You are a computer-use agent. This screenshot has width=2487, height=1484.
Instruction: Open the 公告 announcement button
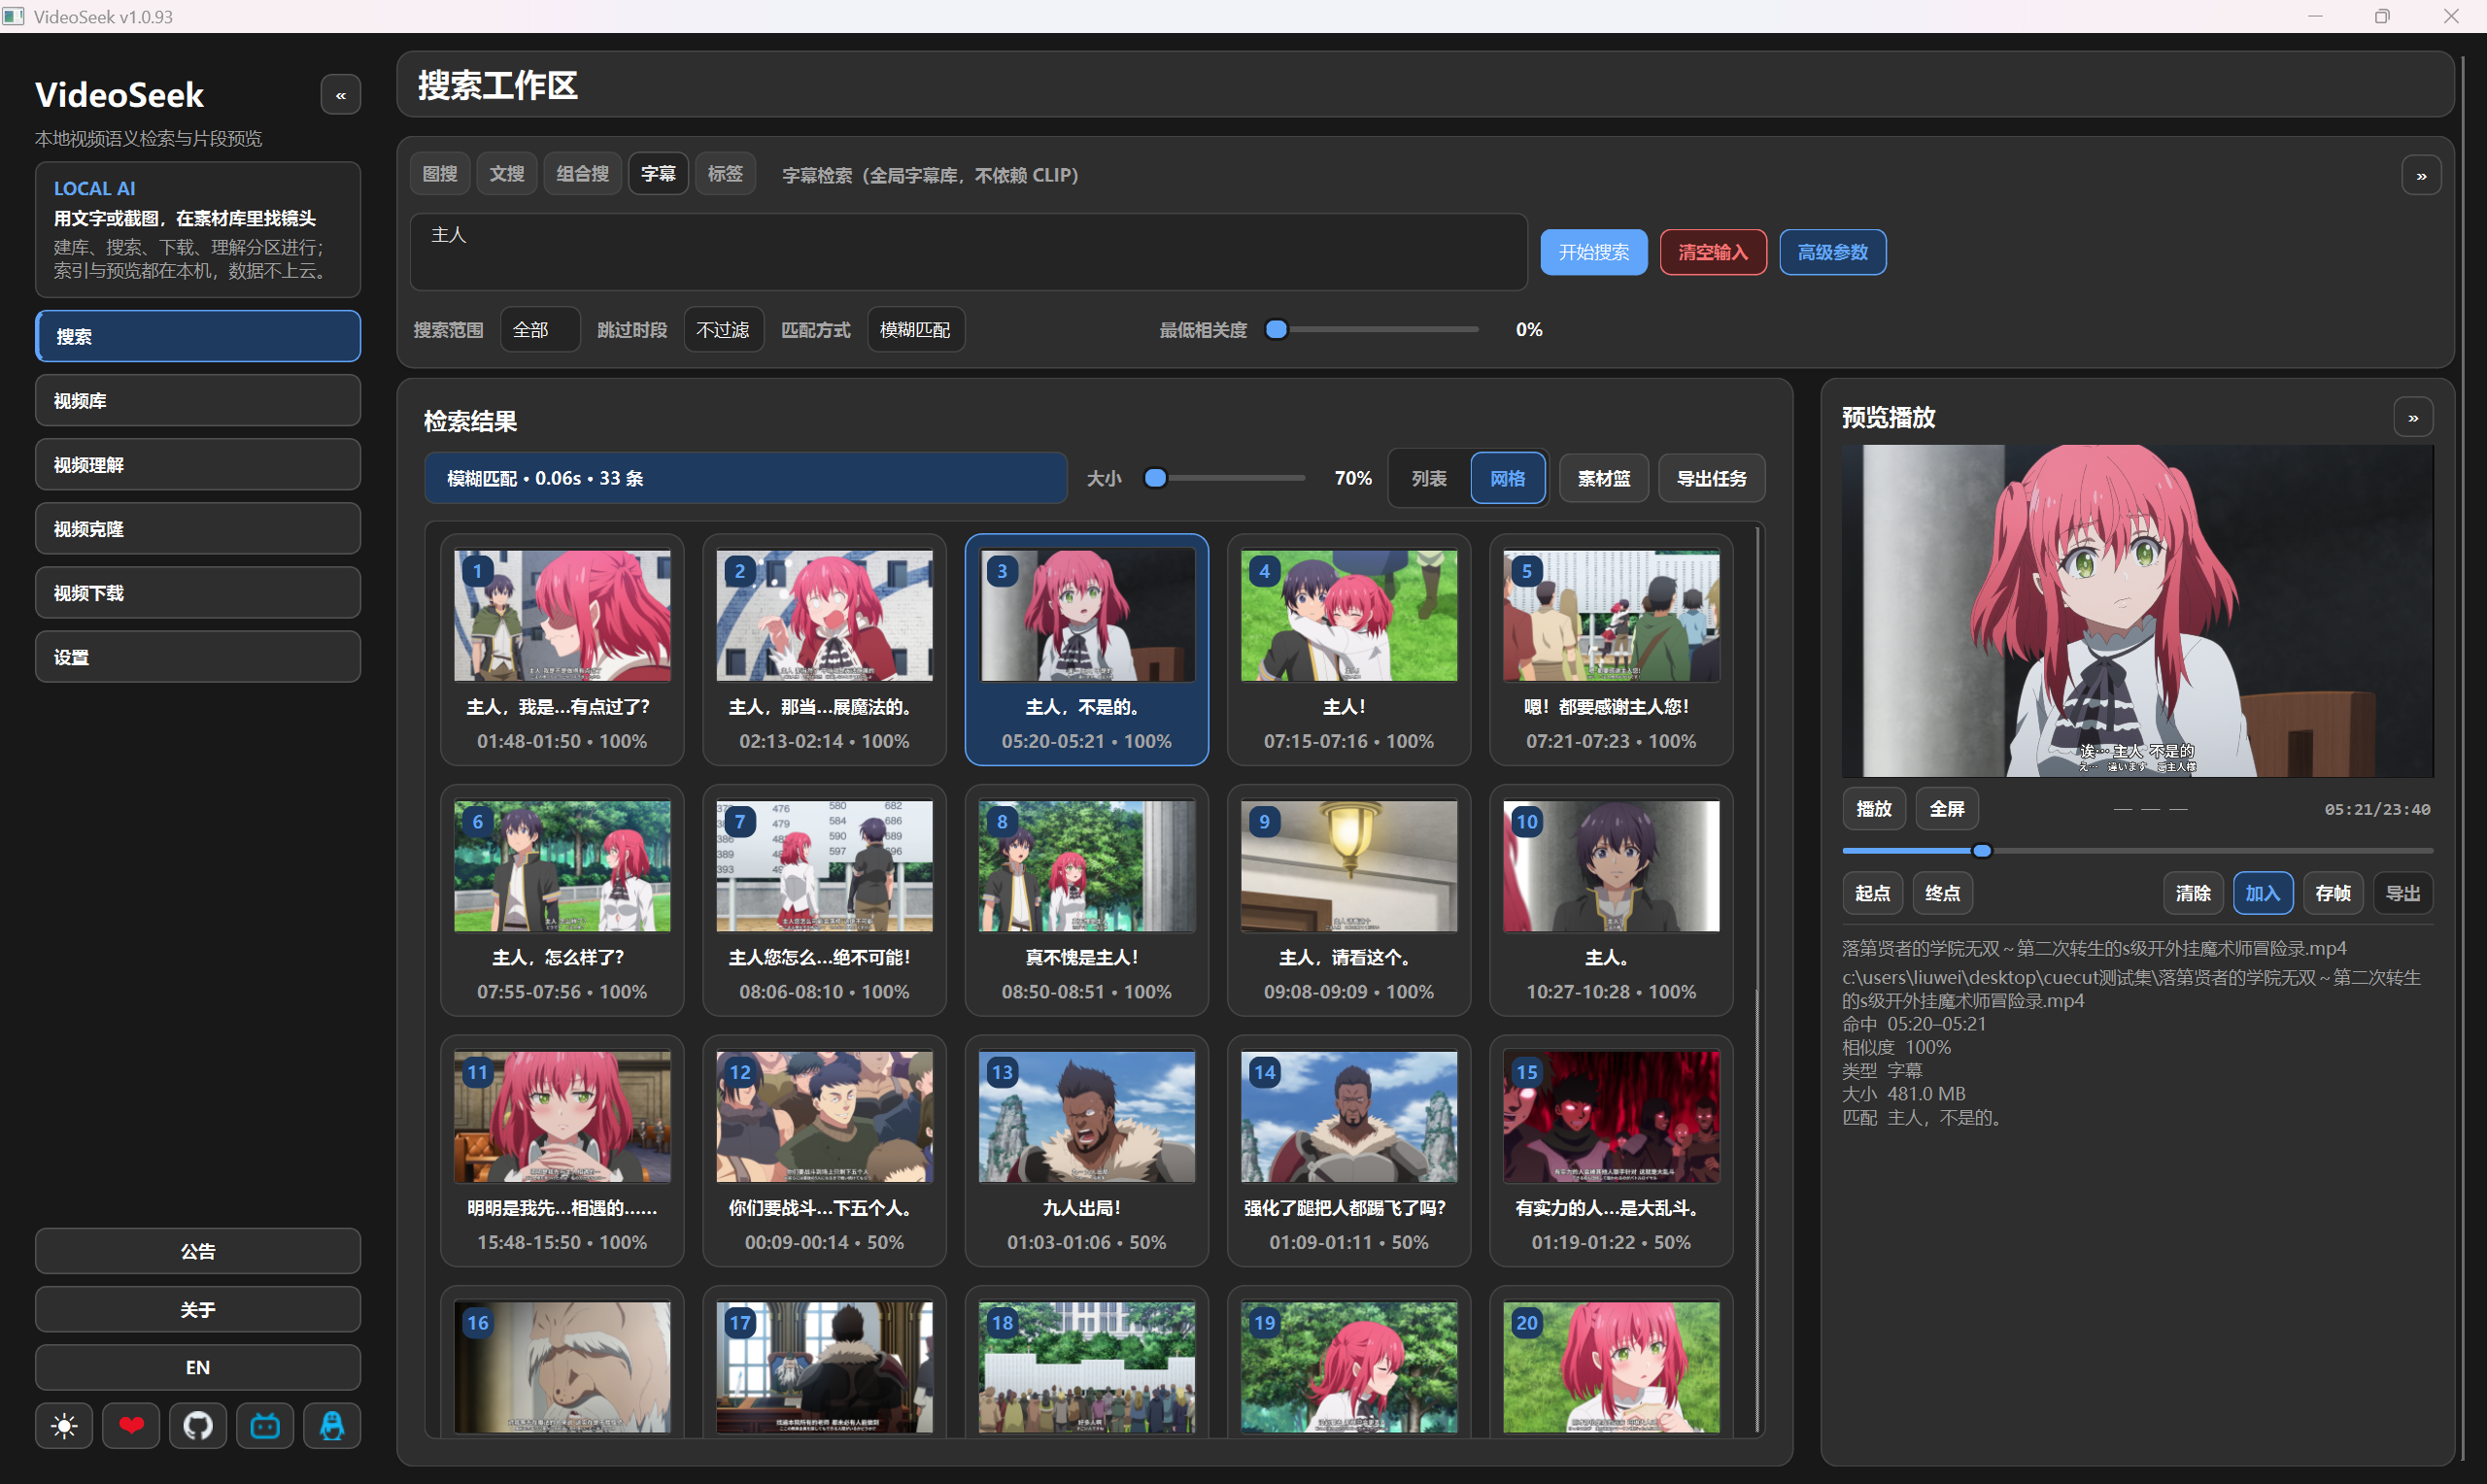[198, 1251]
